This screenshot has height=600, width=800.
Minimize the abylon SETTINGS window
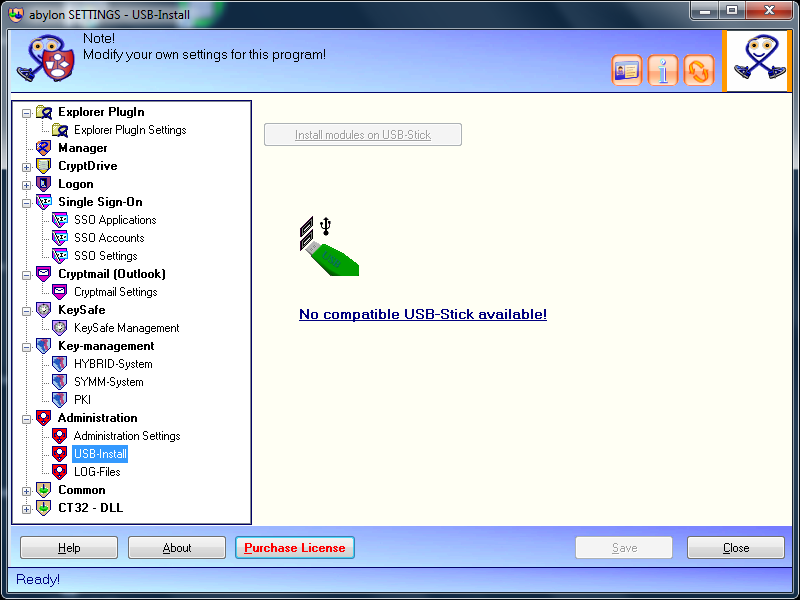pyautogui.click(x=705, y=10)
